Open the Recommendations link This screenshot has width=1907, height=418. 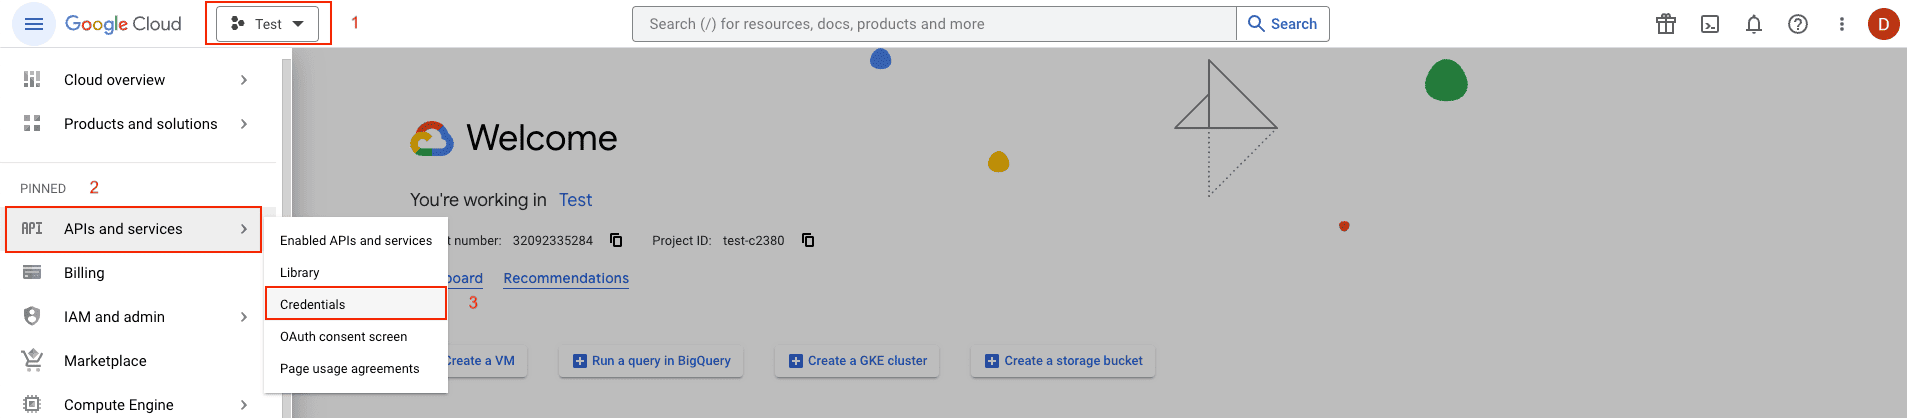click(566, 278)
